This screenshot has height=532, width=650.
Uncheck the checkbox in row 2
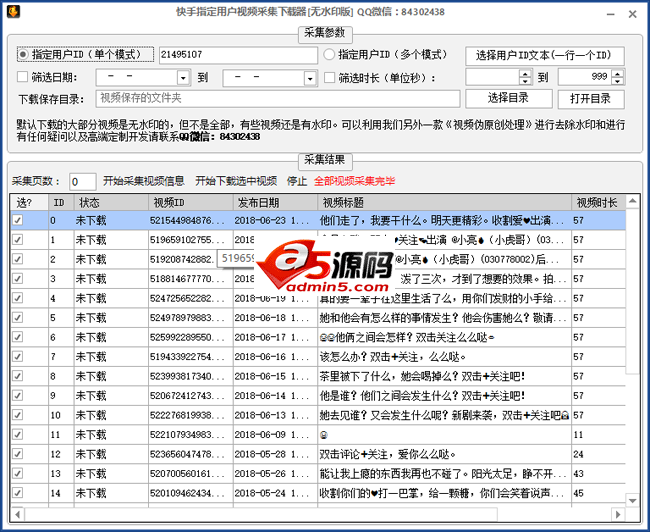[x=17, y=259]
